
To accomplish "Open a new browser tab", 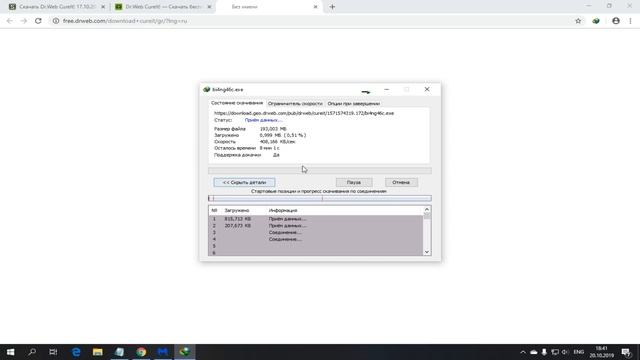I will (x=332, y=7).
